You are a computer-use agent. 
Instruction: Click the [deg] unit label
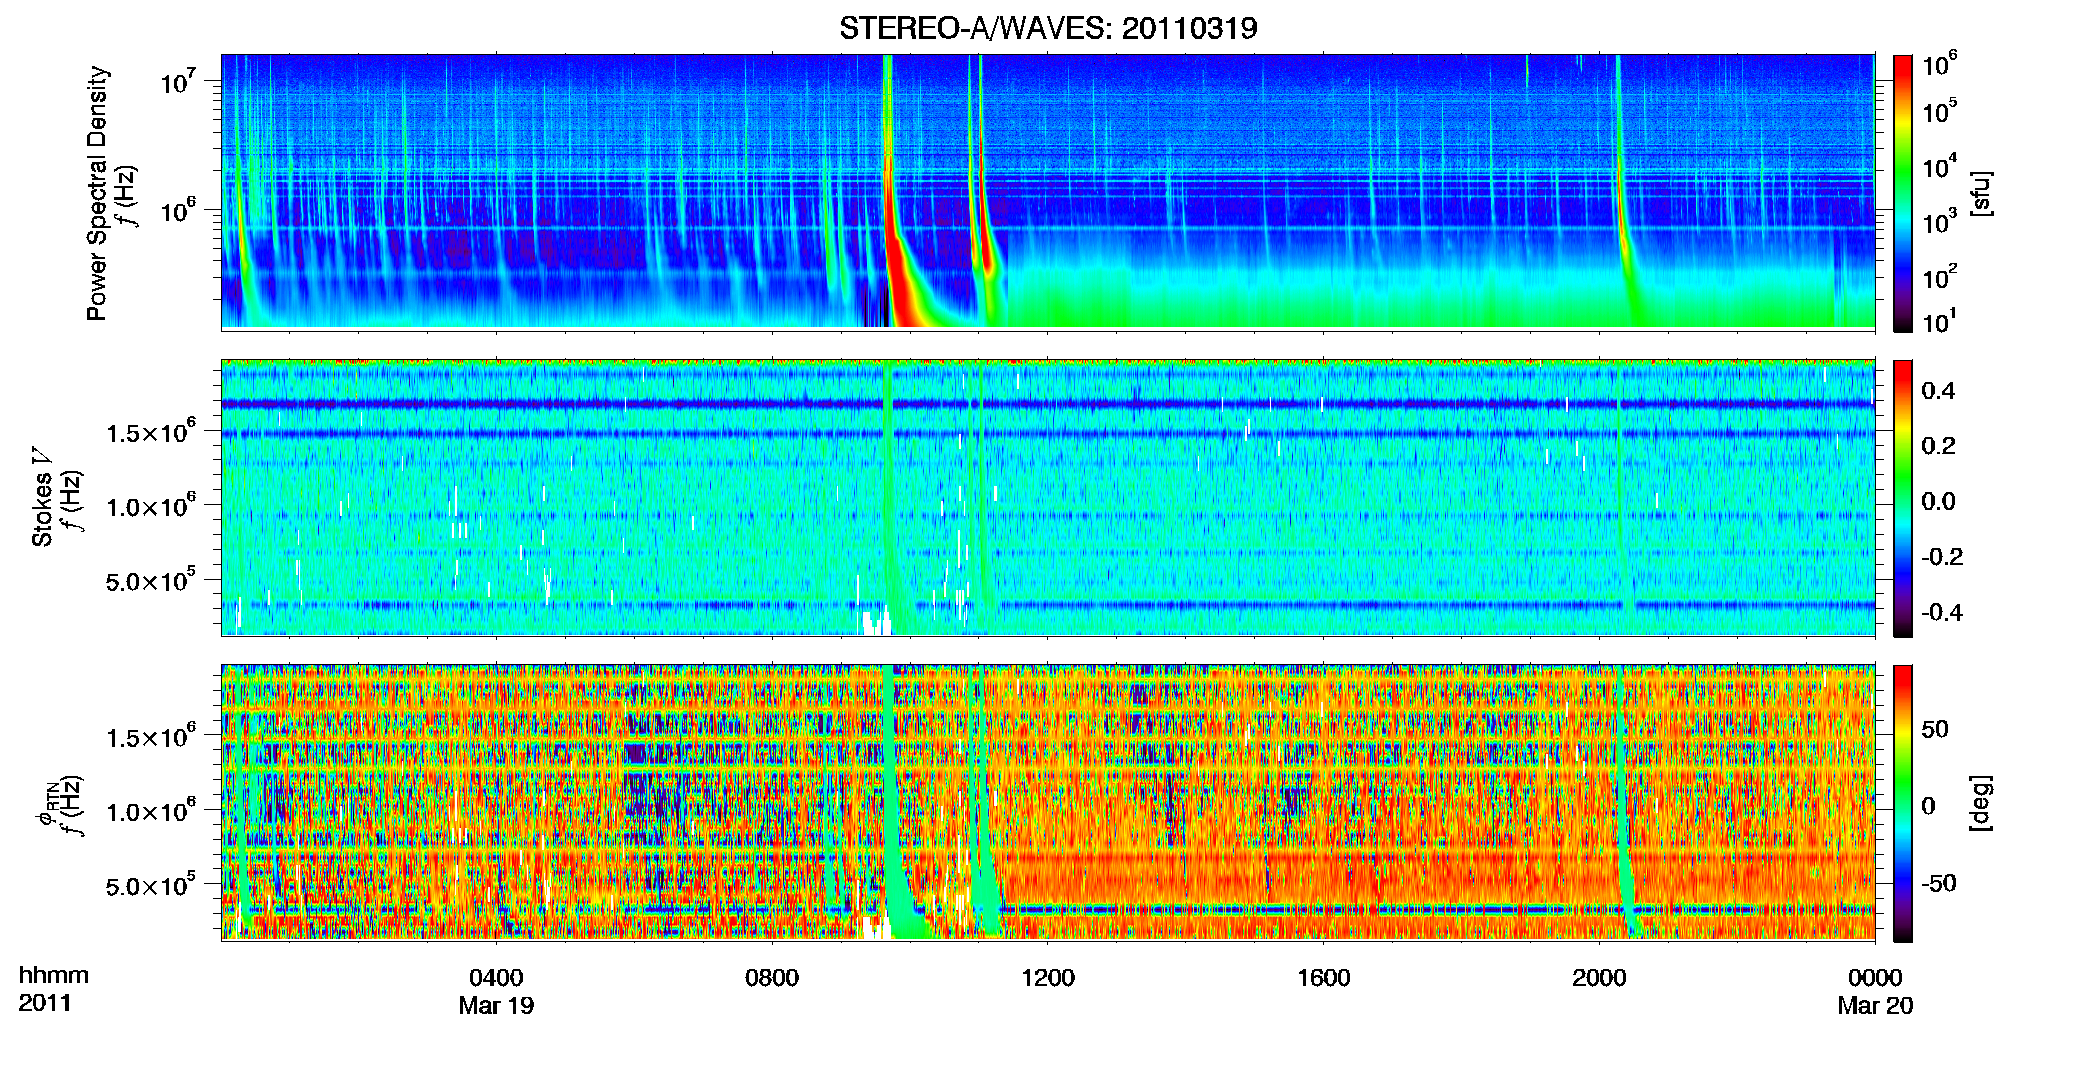[1980, 803]
